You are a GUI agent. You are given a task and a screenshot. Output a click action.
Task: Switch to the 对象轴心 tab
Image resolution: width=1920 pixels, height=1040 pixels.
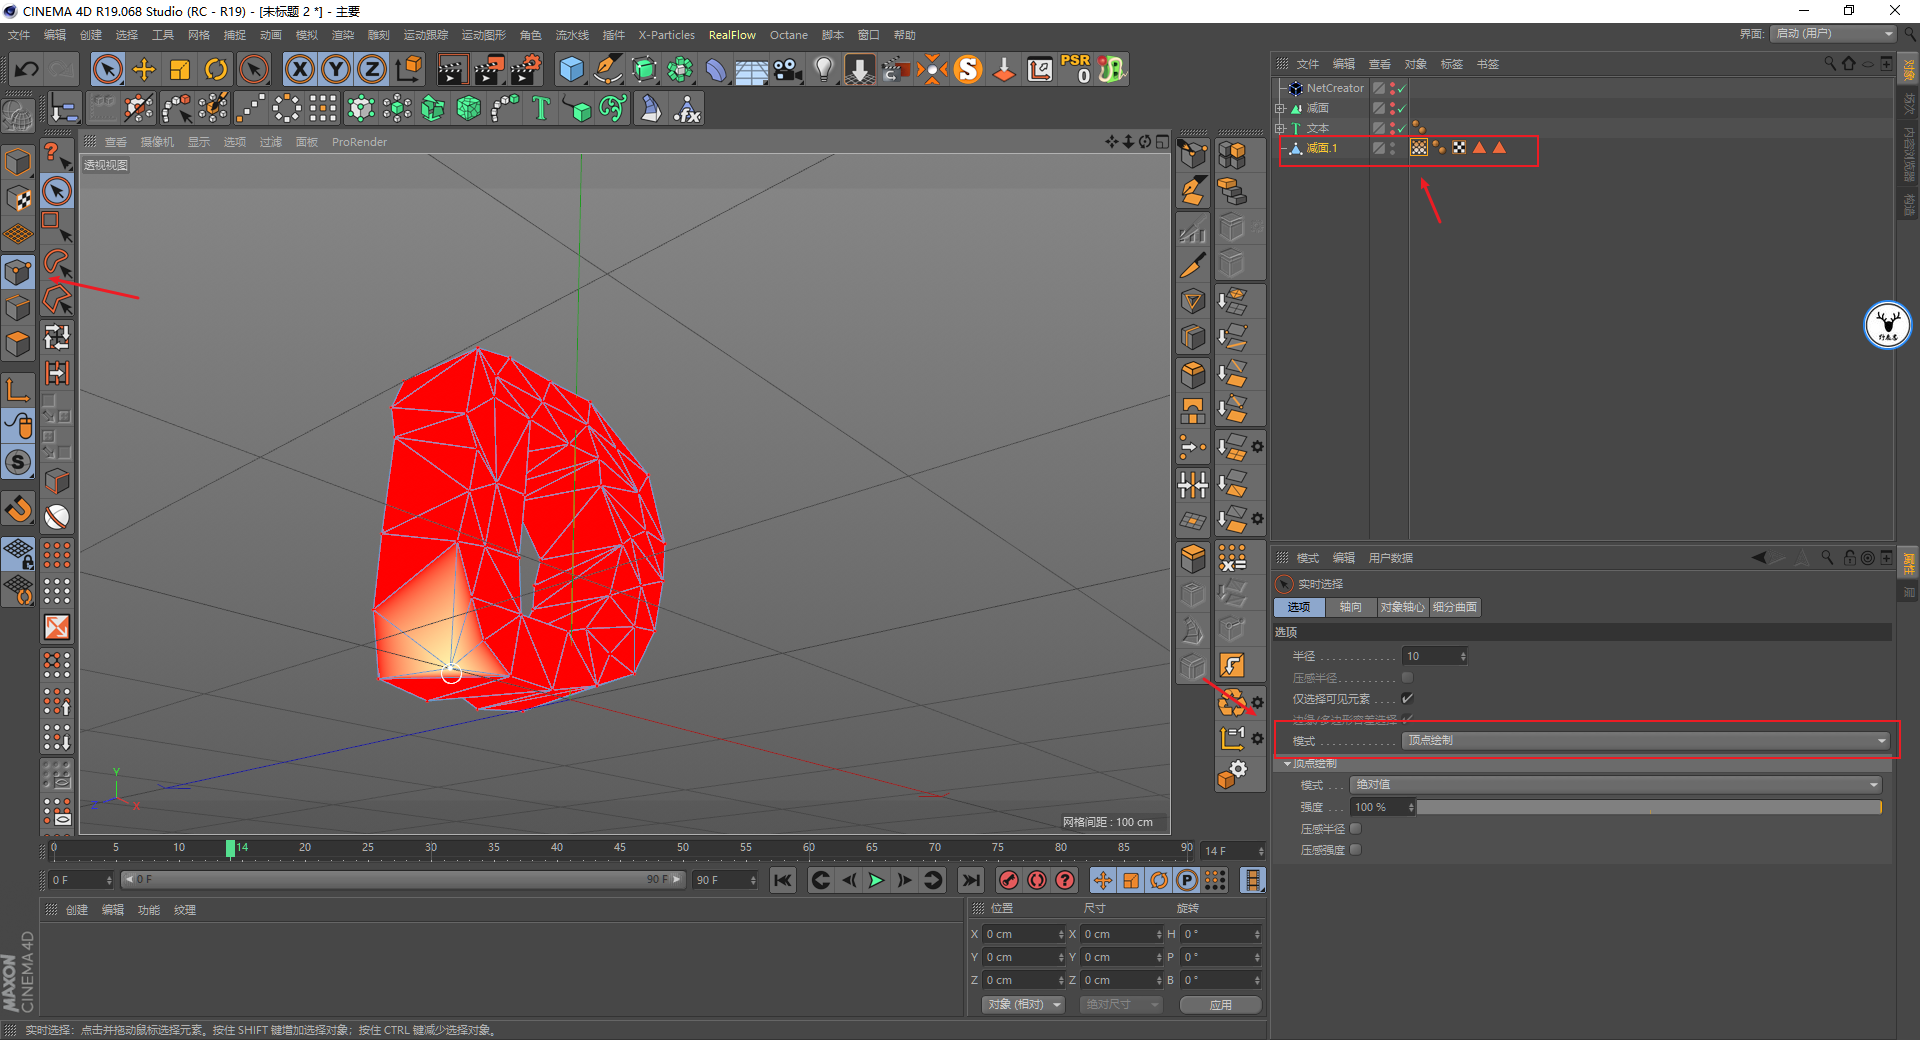point(1402,607)
